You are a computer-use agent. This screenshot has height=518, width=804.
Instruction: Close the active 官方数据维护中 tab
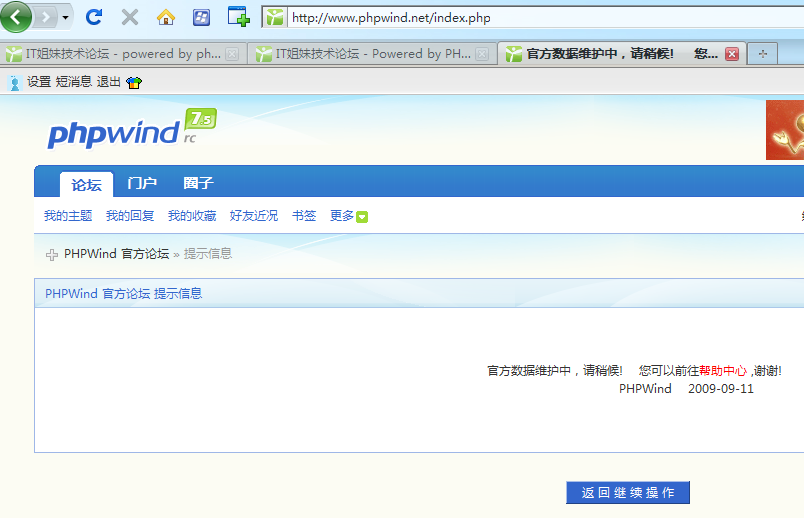point(732,54)
